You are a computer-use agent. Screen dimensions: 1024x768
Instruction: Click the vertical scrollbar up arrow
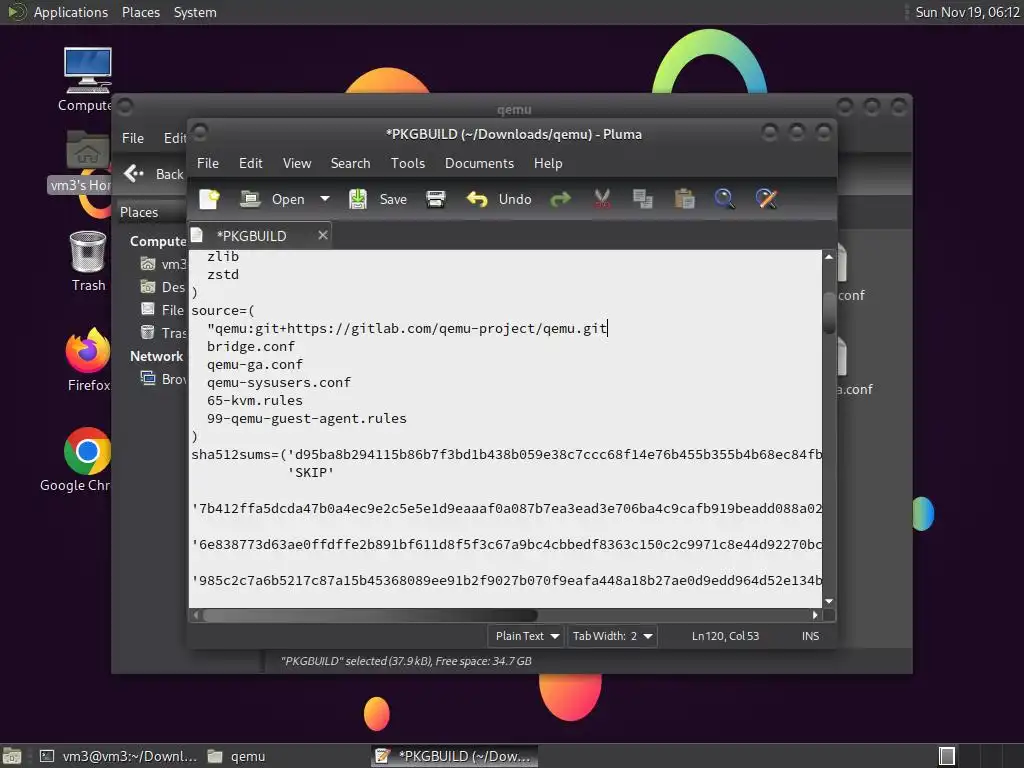point(829,257)
